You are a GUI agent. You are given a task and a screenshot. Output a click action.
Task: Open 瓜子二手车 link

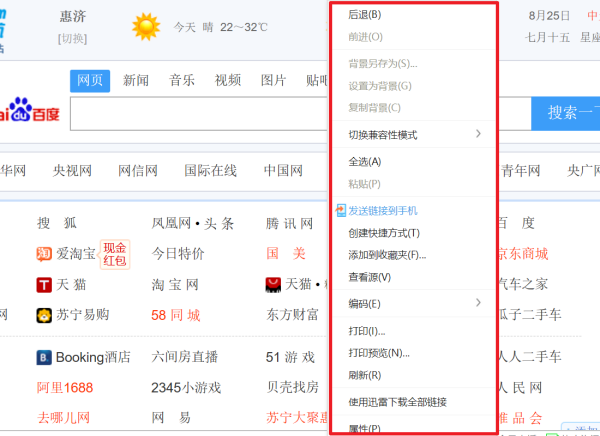[530, 315]
